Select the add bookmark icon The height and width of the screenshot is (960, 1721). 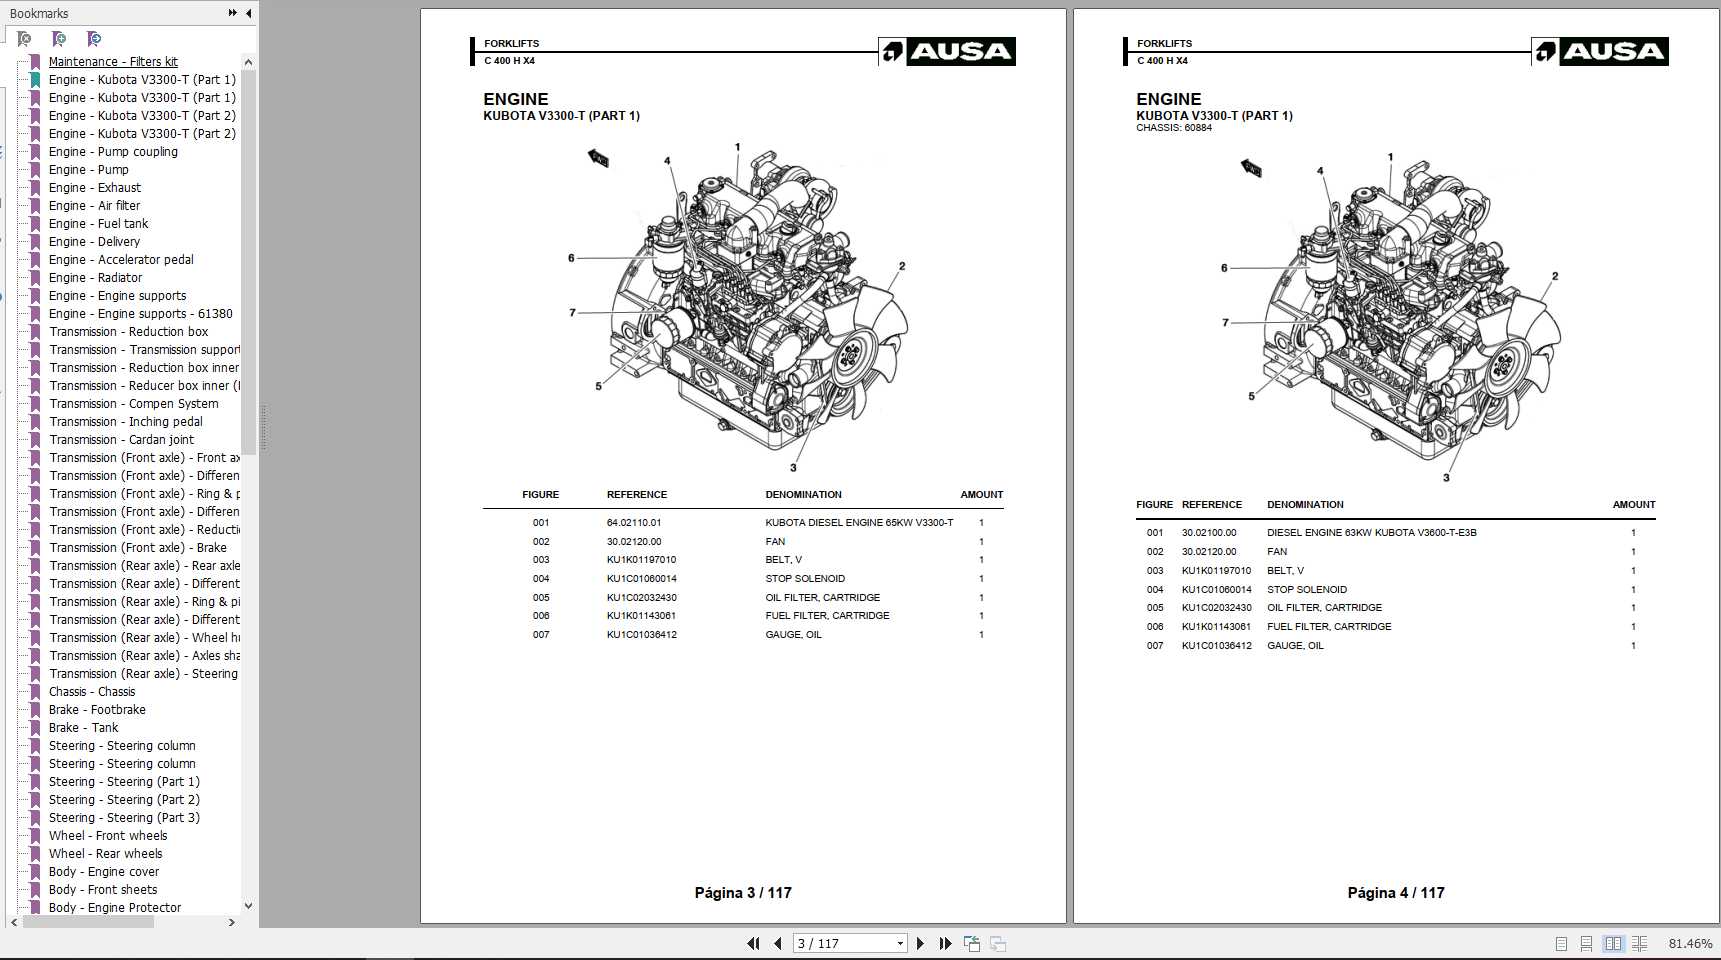58,39
